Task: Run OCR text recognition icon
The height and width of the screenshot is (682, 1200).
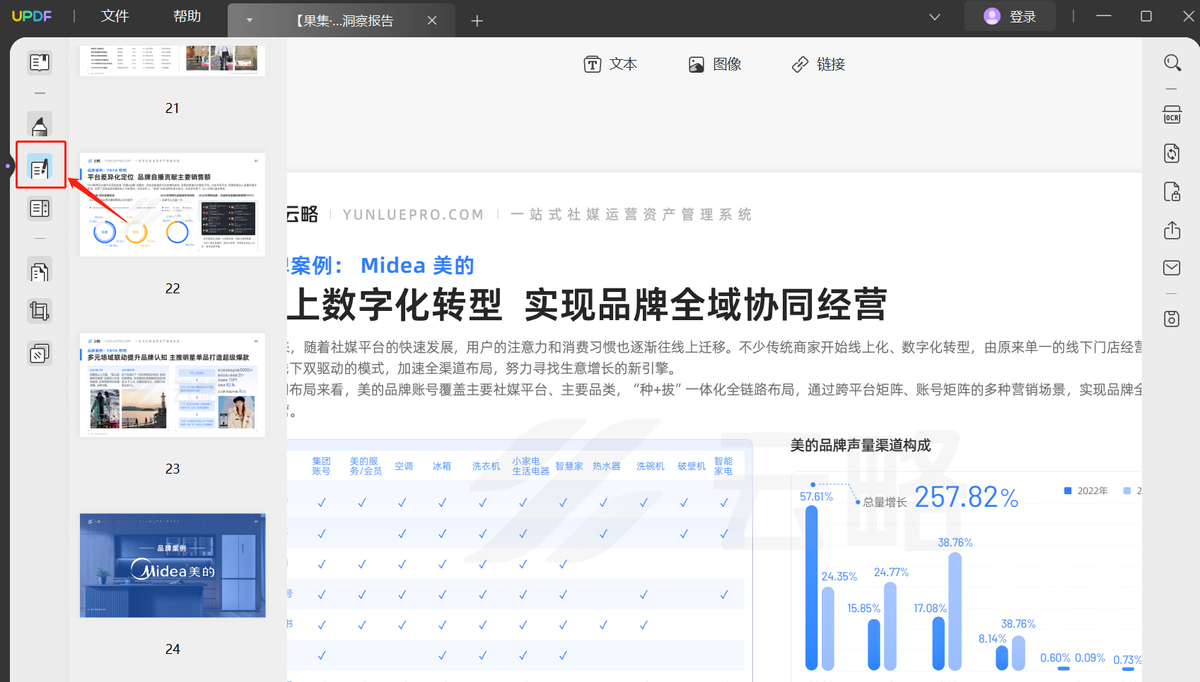Action: click(x=1172, y=115)
